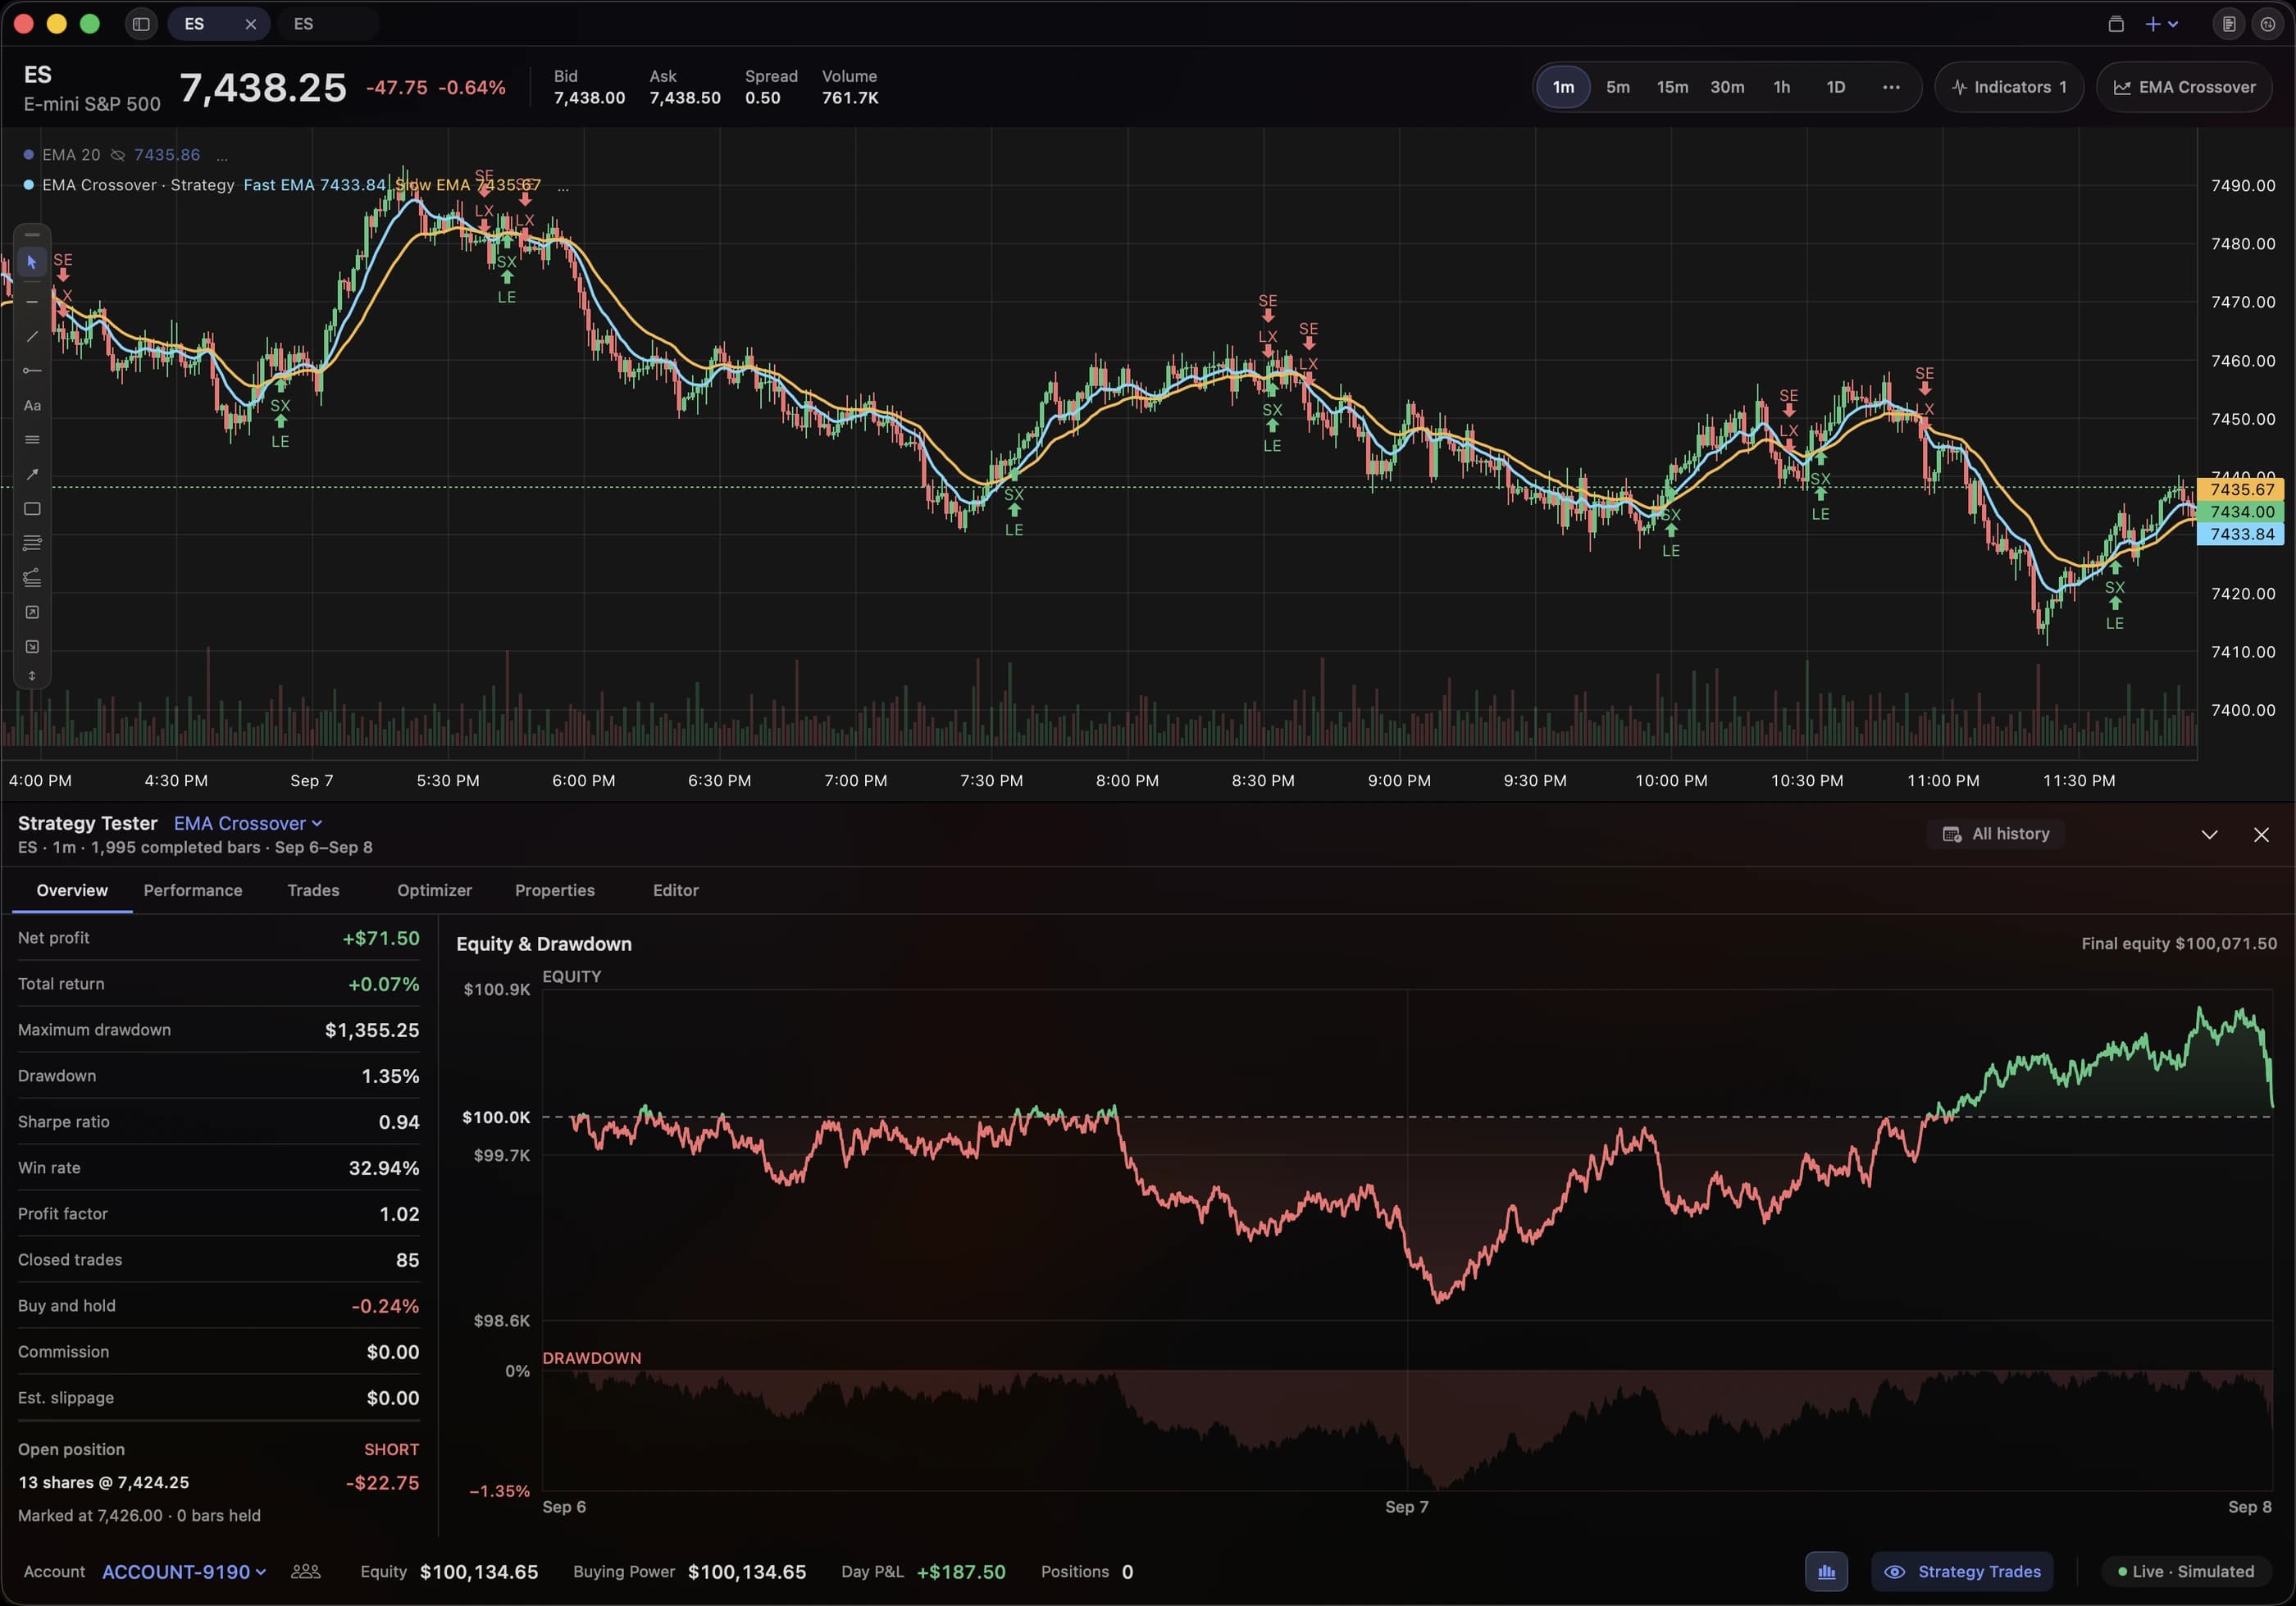Open the Trades tab
This screenshot has height=1606, width=2296.
click(313, 891)
